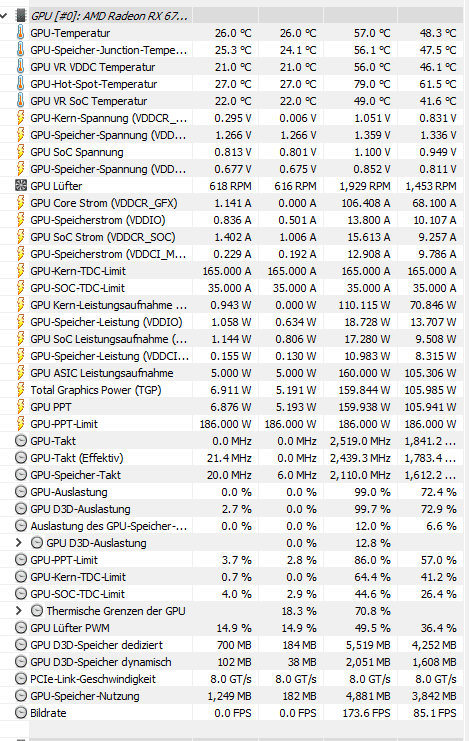Click the 618 RPM current fan speed
Image resolution: width=469 pixels, height=741 pixels.
tap(230, 186)
